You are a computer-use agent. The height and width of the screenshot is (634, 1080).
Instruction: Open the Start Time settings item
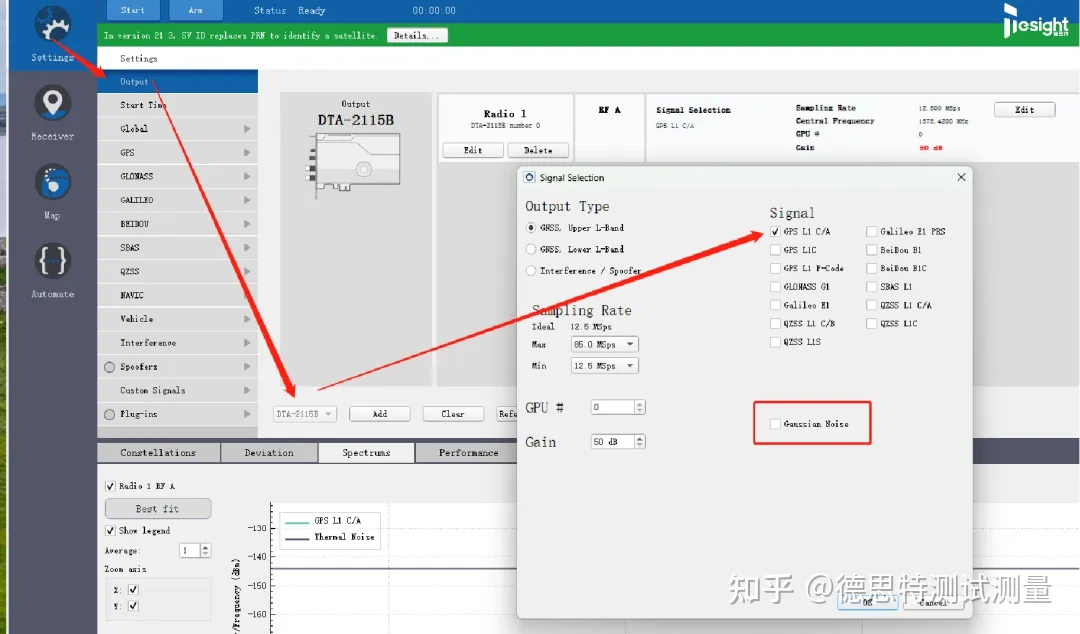pyautogui.click(x=178, y=105)
